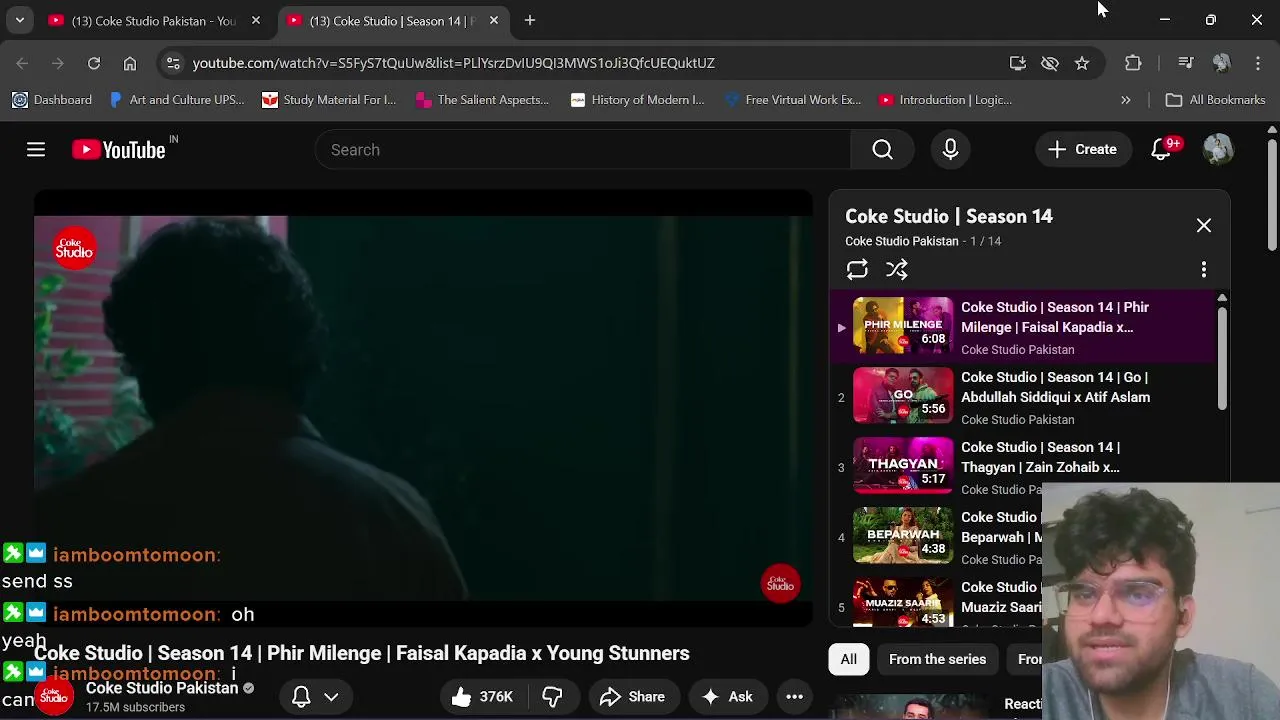Switch to Coke Studio Pakistan tab
This screenshot has height=720, width=1280.
[x=153, y=21]
